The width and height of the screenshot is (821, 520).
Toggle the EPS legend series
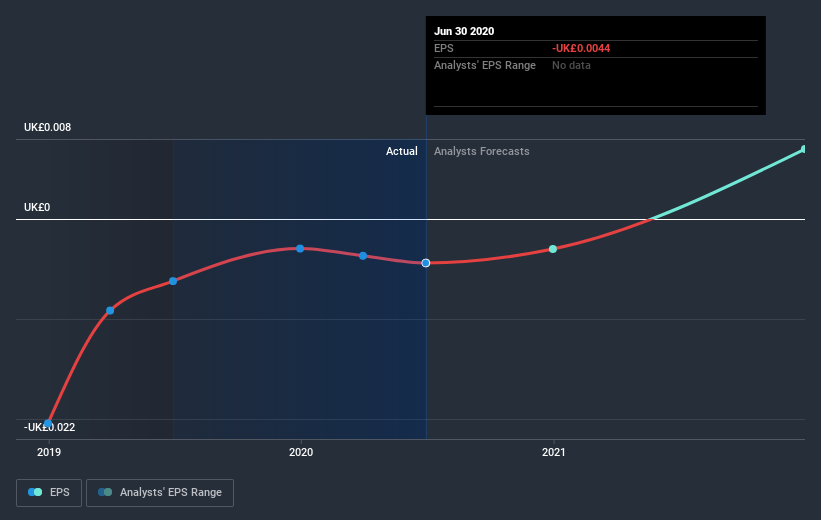pos(49,493)
